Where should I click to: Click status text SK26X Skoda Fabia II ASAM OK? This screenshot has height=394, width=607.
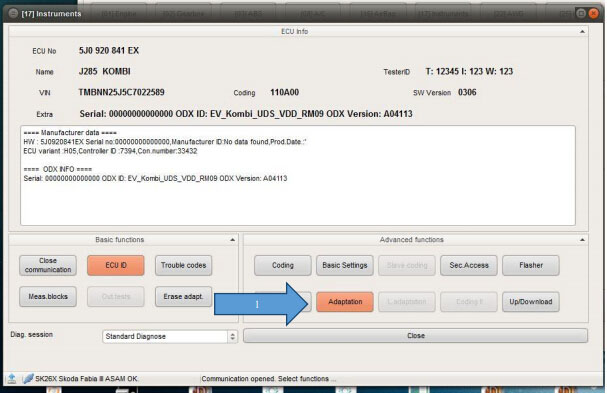click(x=86, y=379)
